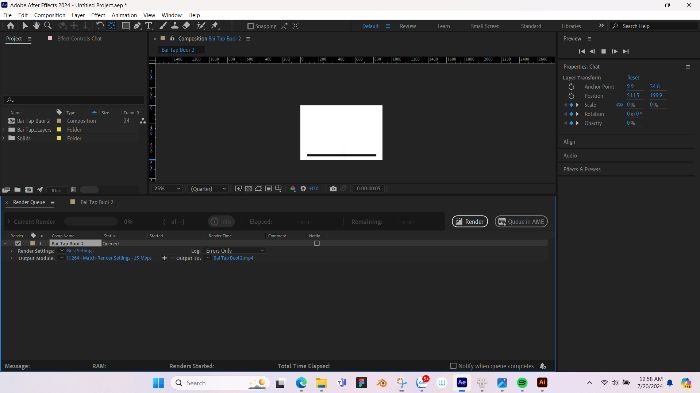Choose the Rectangle shape tool
The height and width of the screenshot is (393, 700).
pyautogui.click(x=126, y=26)
